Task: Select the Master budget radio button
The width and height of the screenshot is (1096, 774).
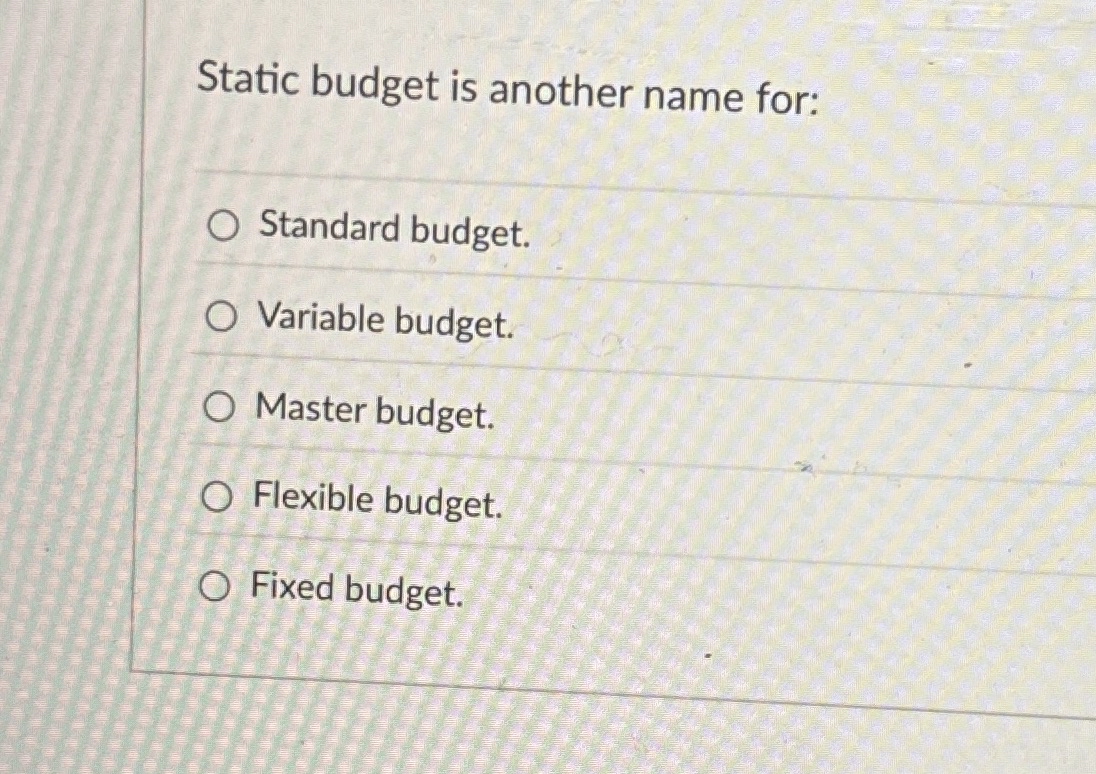Action: [x=219, y=406]
